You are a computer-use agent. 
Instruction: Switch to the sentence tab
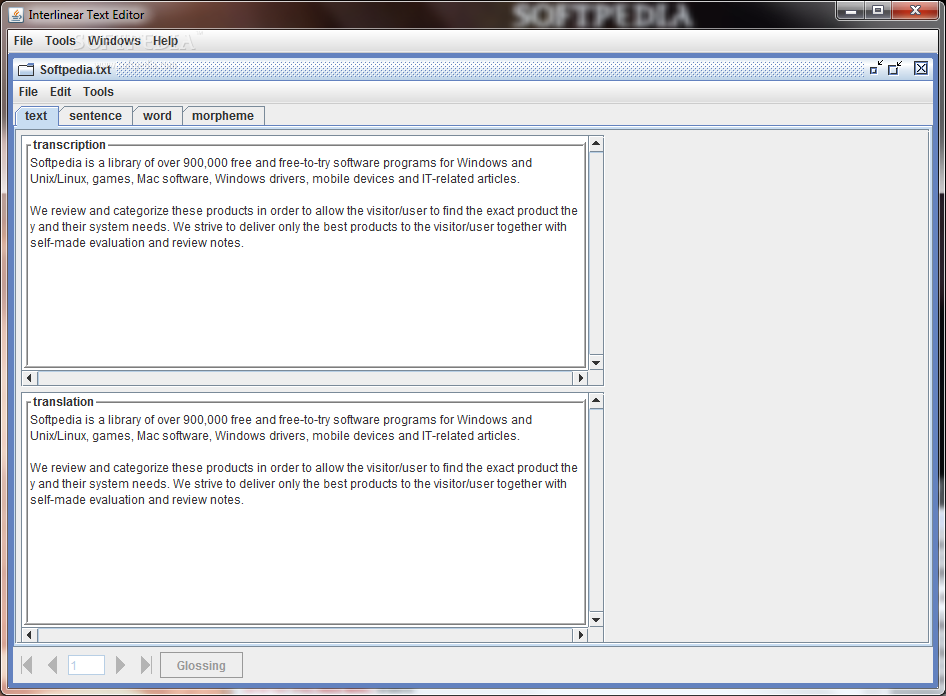tap(95, 116)
